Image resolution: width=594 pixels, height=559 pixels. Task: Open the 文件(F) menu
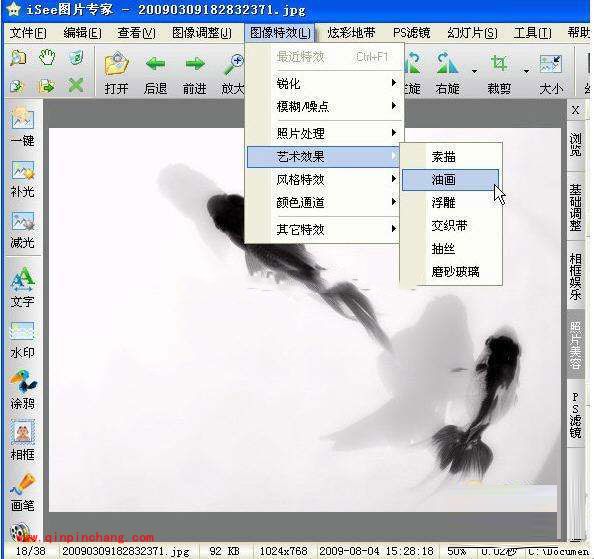pyautogui.click(x=28, y=33)
